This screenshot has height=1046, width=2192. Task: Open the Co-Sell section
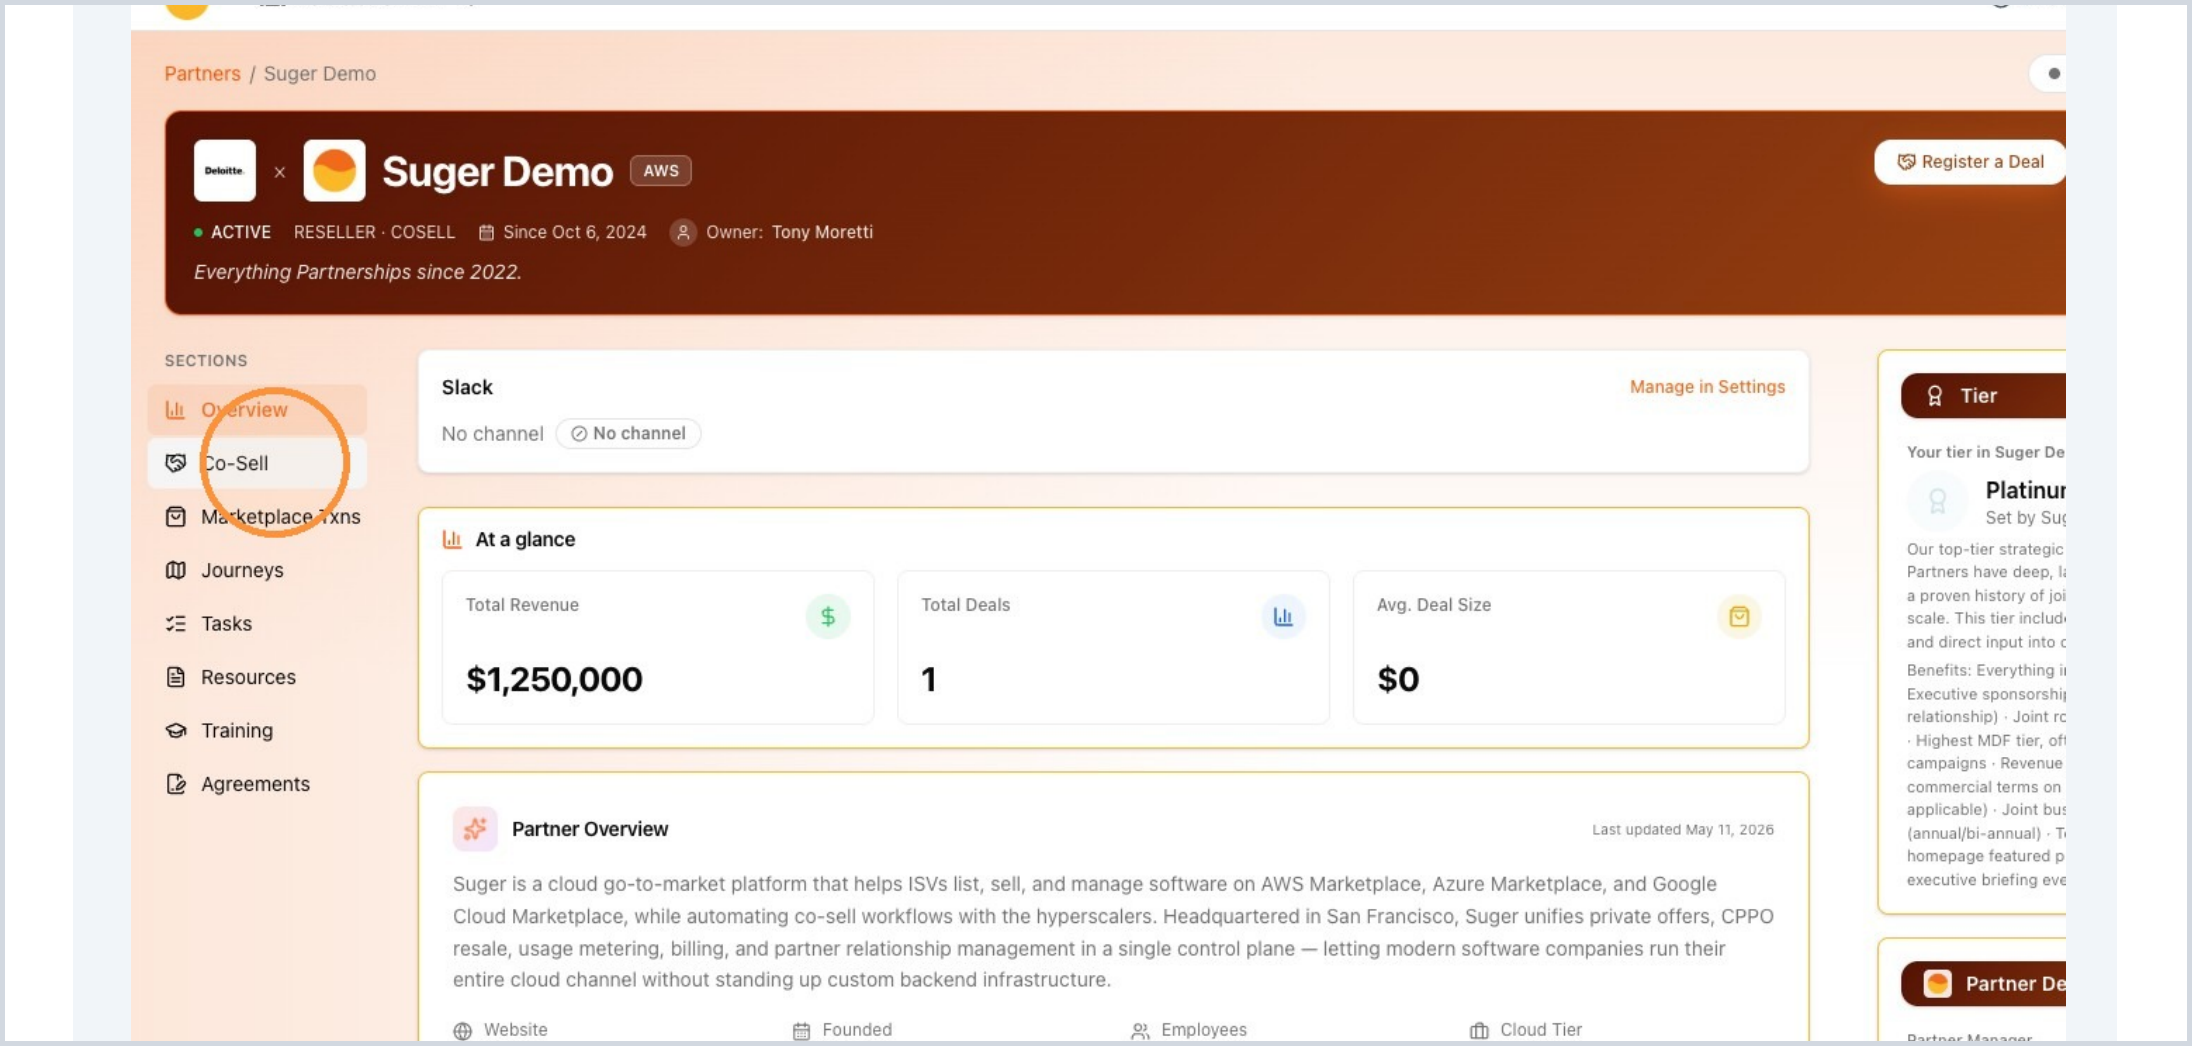click(x=257, y=463)
